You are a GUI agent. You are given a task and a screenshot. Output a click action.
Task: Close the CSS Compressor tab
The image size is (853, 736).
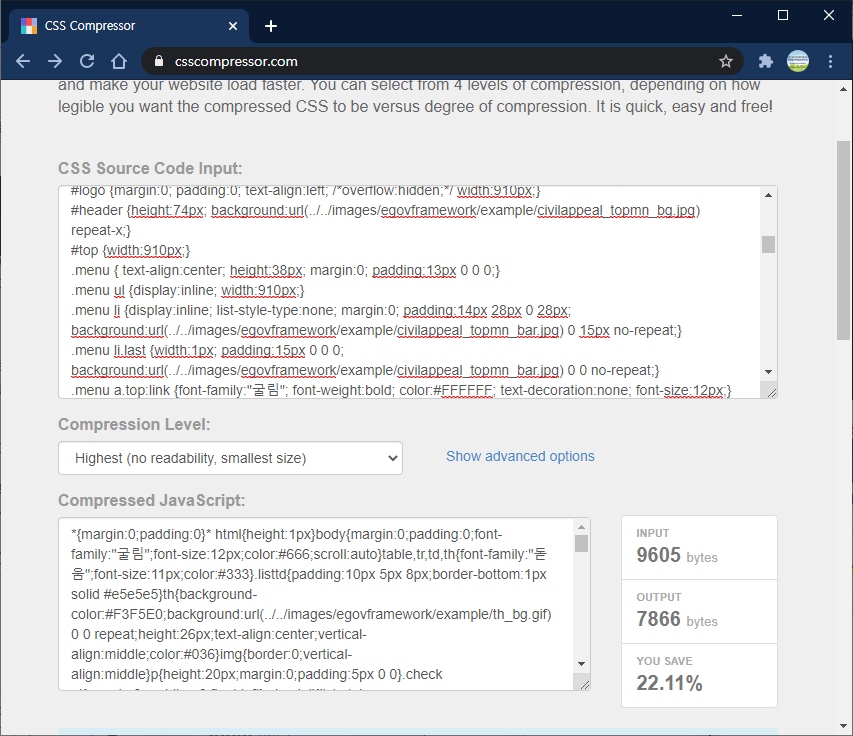point(233,26)
